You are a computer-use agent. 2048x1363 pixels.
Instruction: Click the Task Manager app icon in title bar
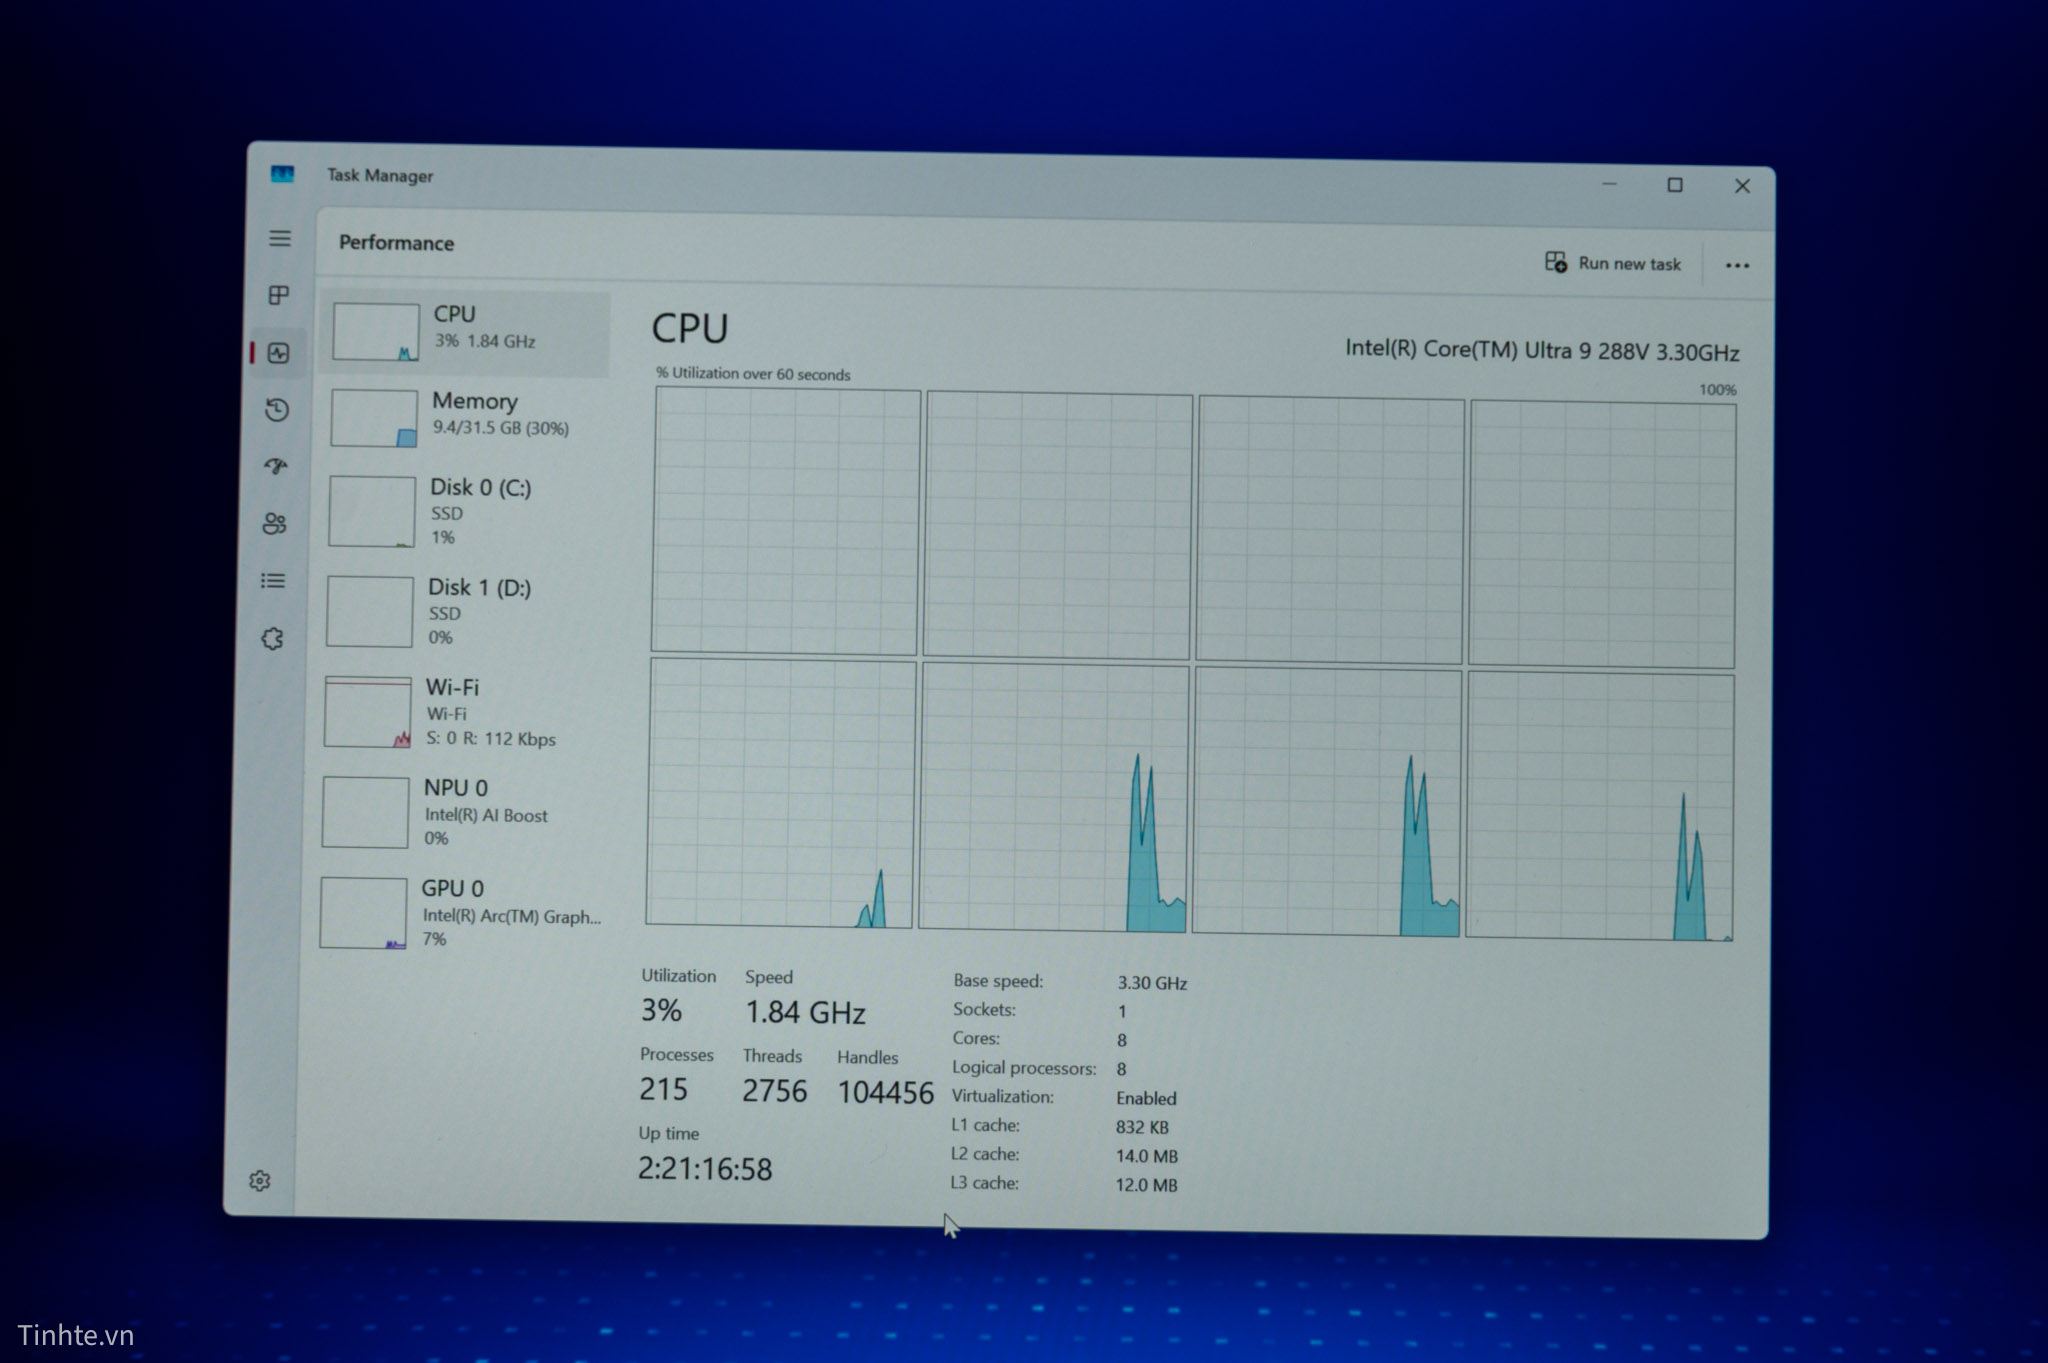(282, 174)
